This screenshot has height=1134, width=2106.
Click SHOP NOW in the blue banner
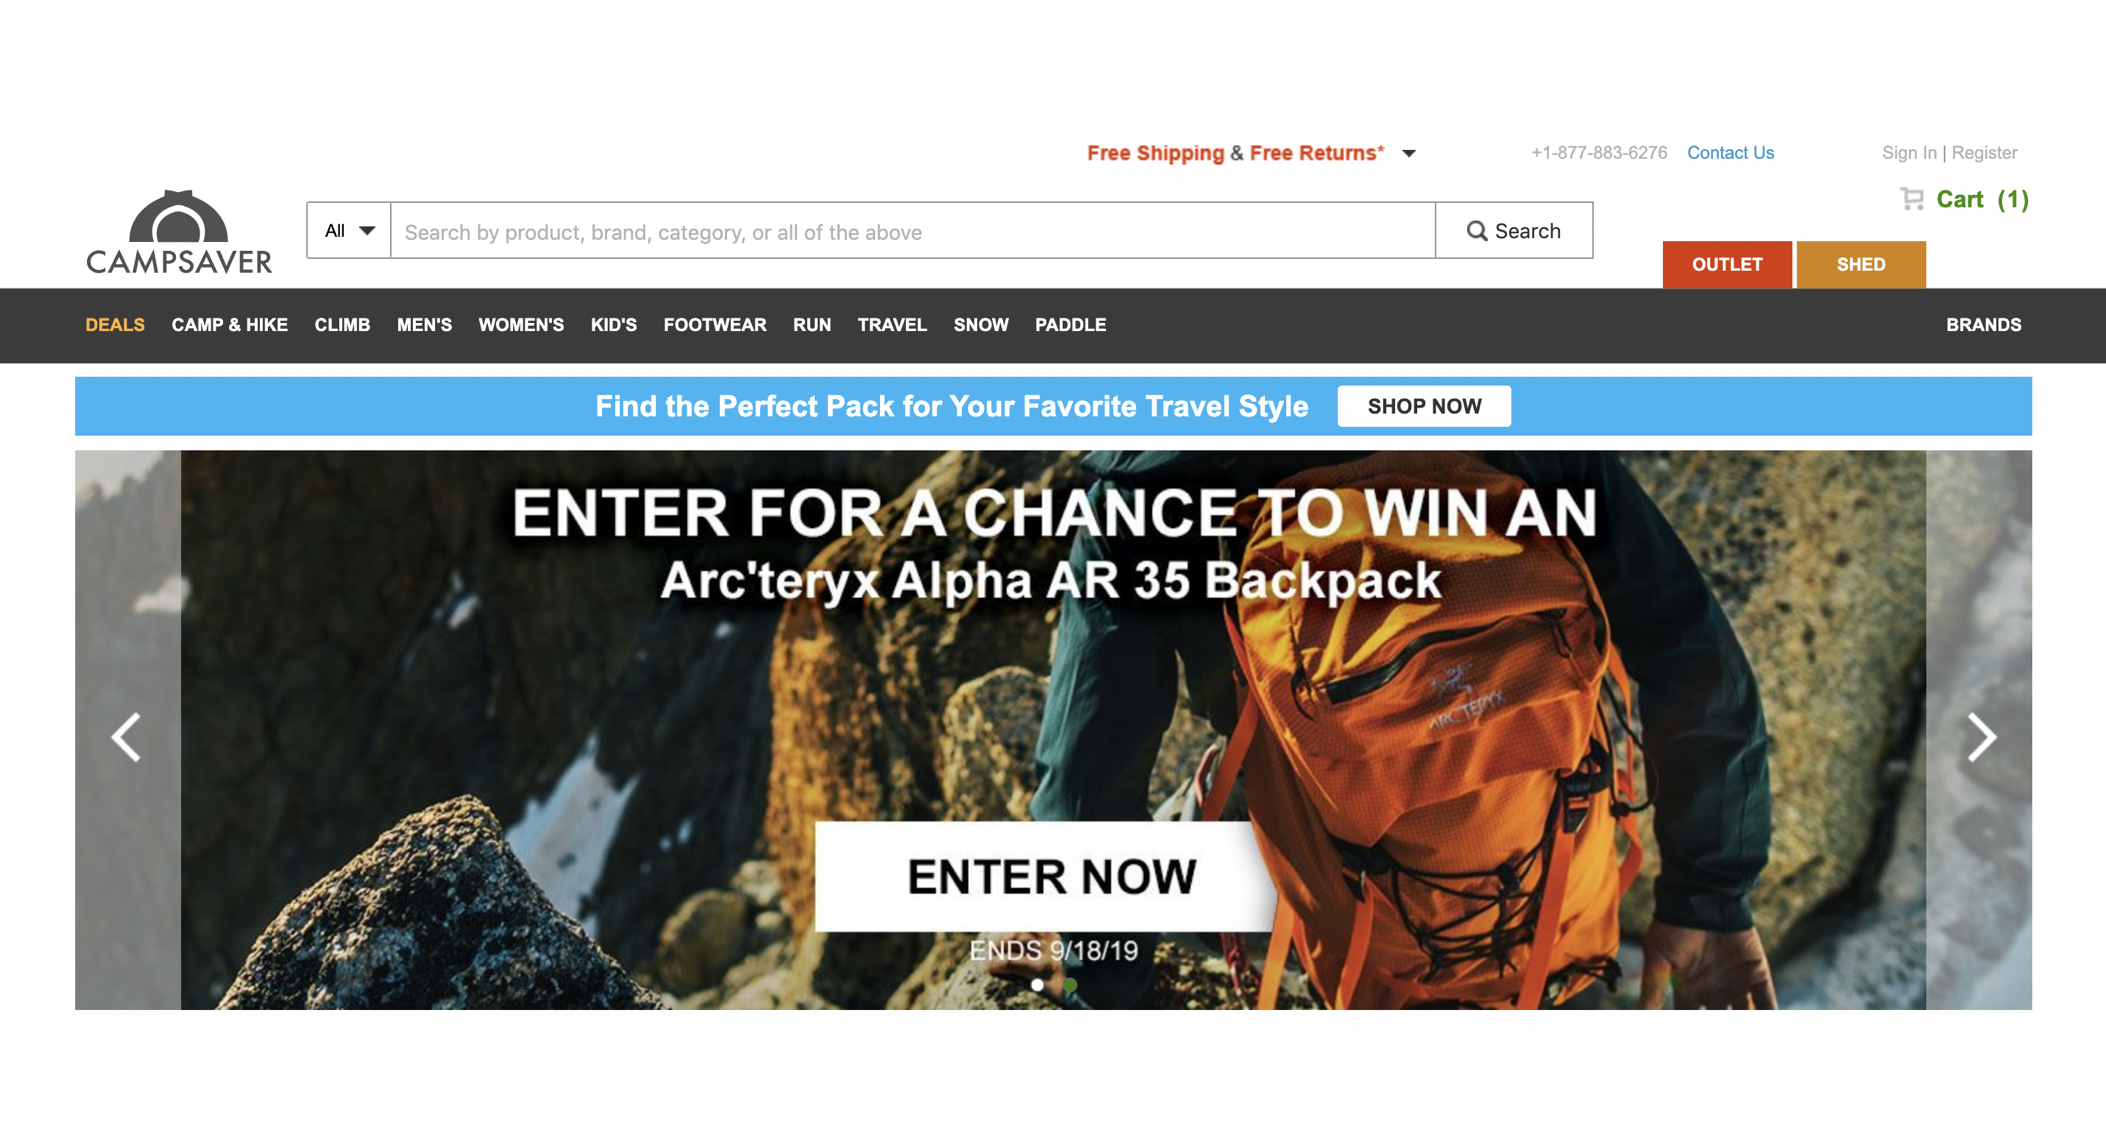click(x=1424, y=407)
